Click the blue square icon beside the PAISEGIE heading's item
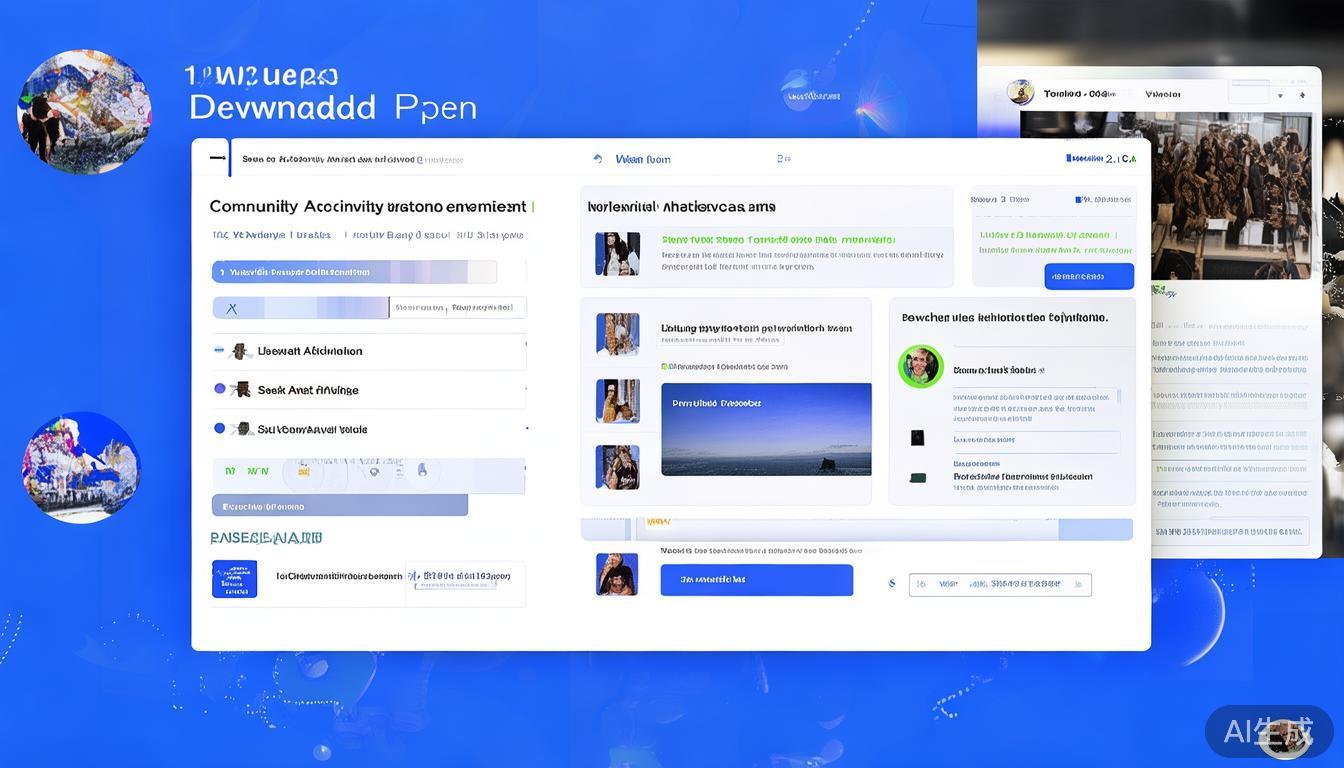1344x768 pixels. [x=234, y=579]
